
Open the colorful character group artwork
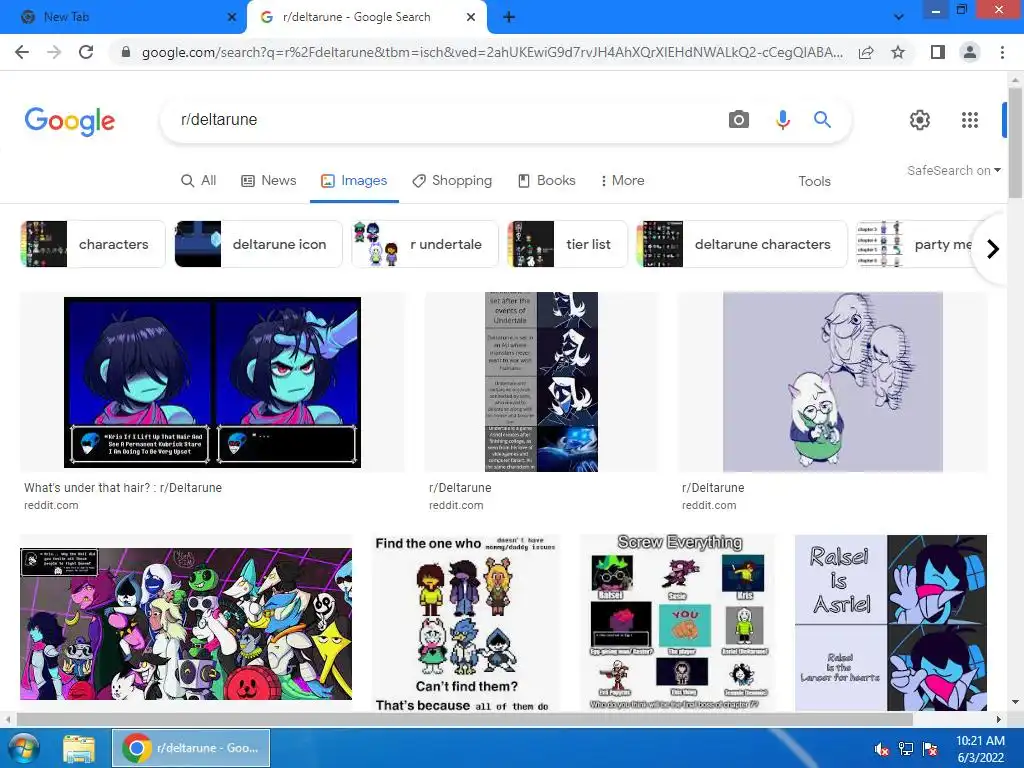pos(186,624)
